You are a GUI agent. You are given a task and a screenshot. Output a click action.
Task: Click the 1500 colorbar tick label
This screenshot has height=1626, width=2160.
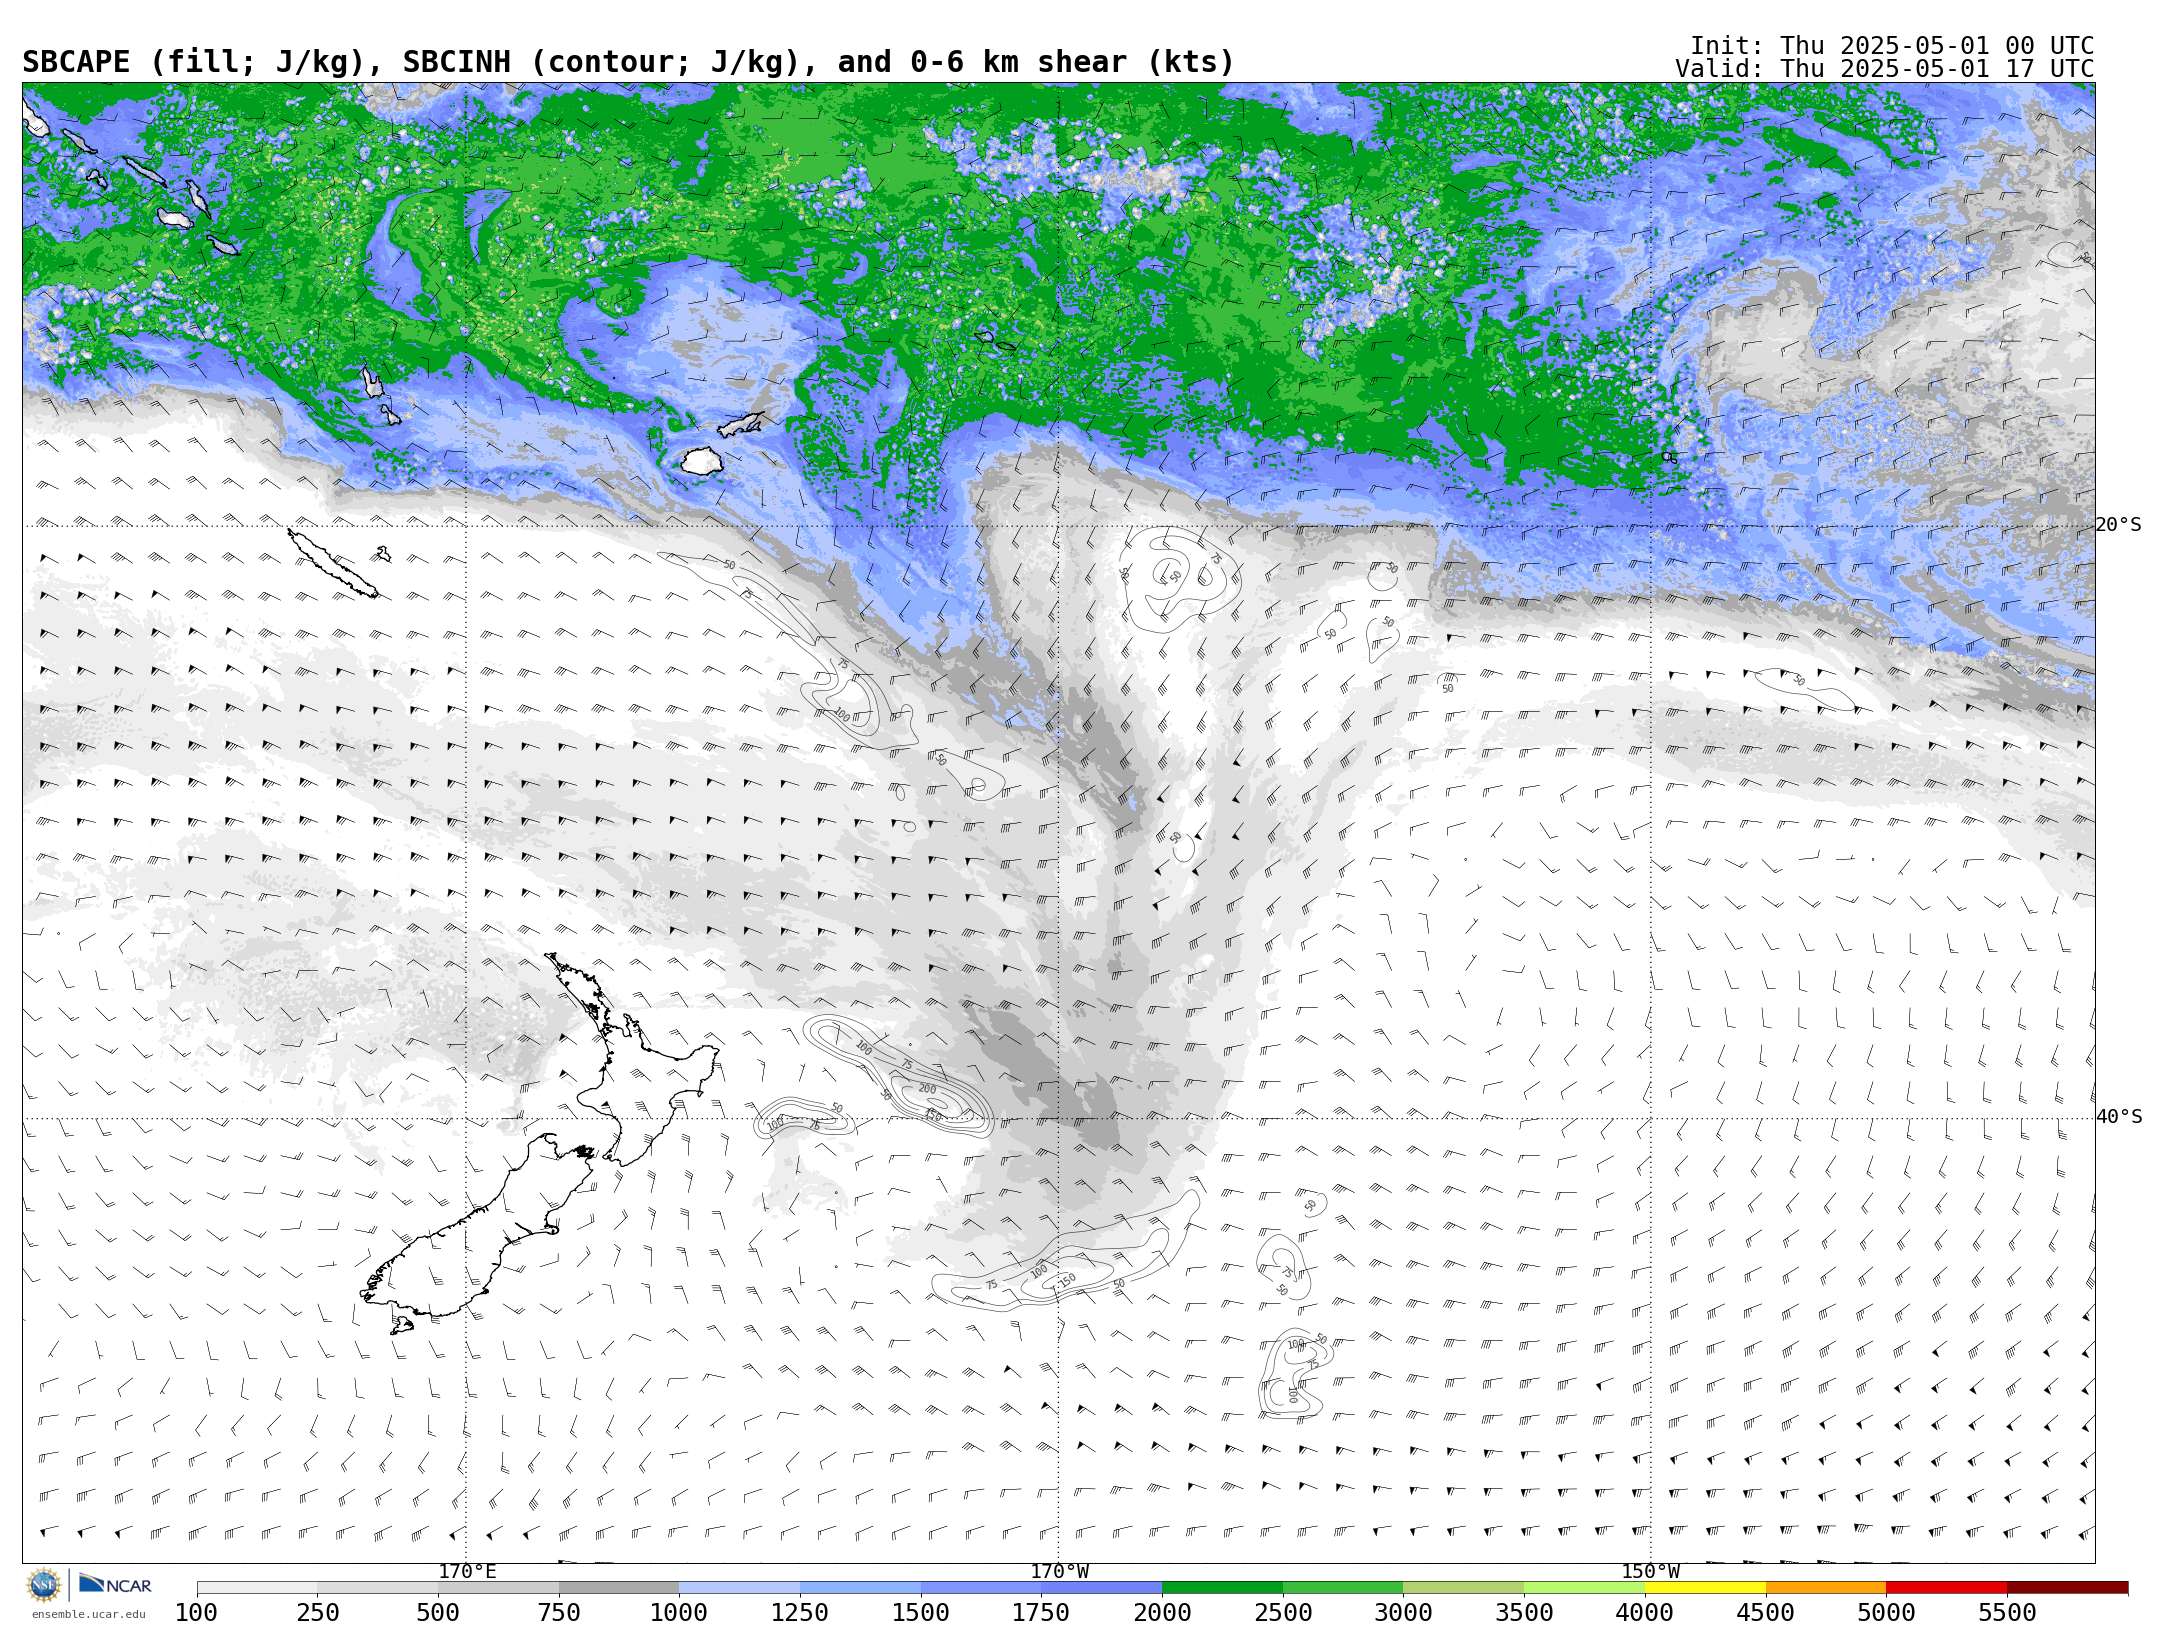pos(921,1613)
